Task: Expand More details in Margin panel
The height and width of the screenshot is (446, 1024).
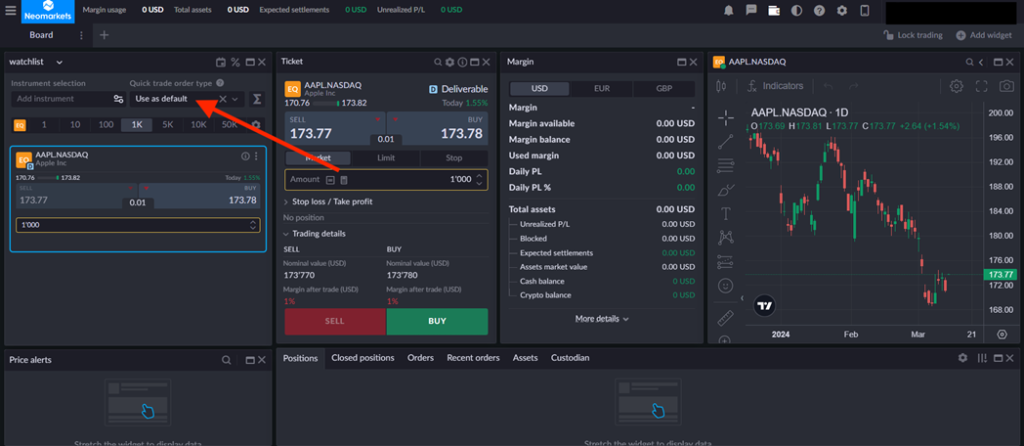Action: (x=602, y=319)
